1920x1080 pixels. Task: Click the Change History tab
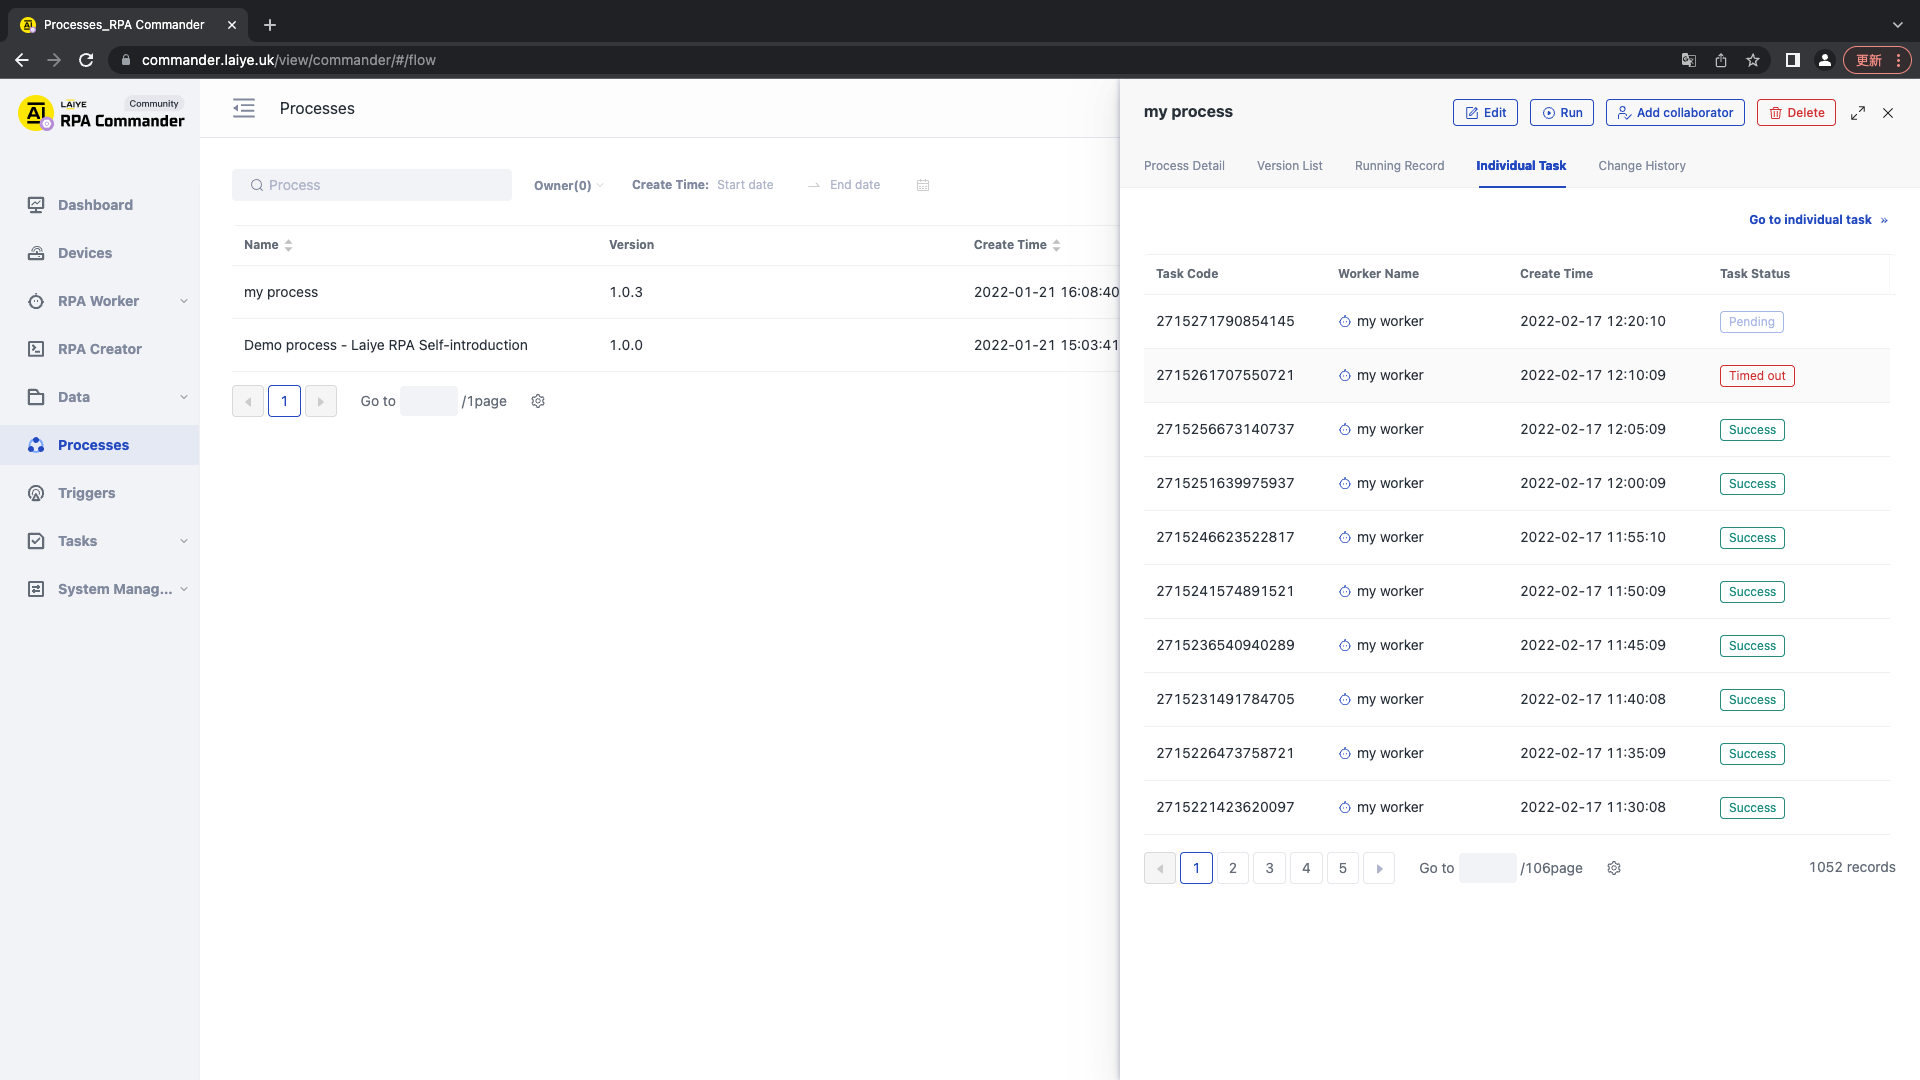pos(1642,165)
